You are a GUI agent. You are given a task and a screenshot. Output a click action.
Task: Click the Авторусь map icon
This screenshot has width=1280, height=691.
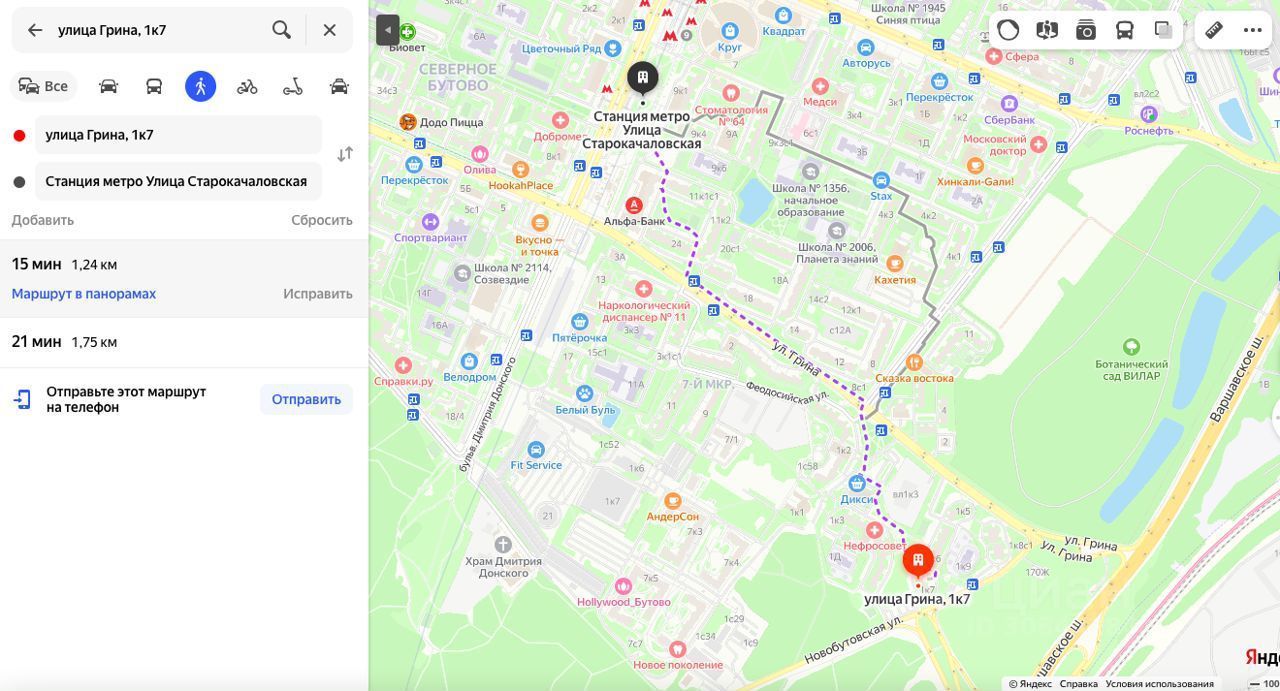click(x=866, y=47)
